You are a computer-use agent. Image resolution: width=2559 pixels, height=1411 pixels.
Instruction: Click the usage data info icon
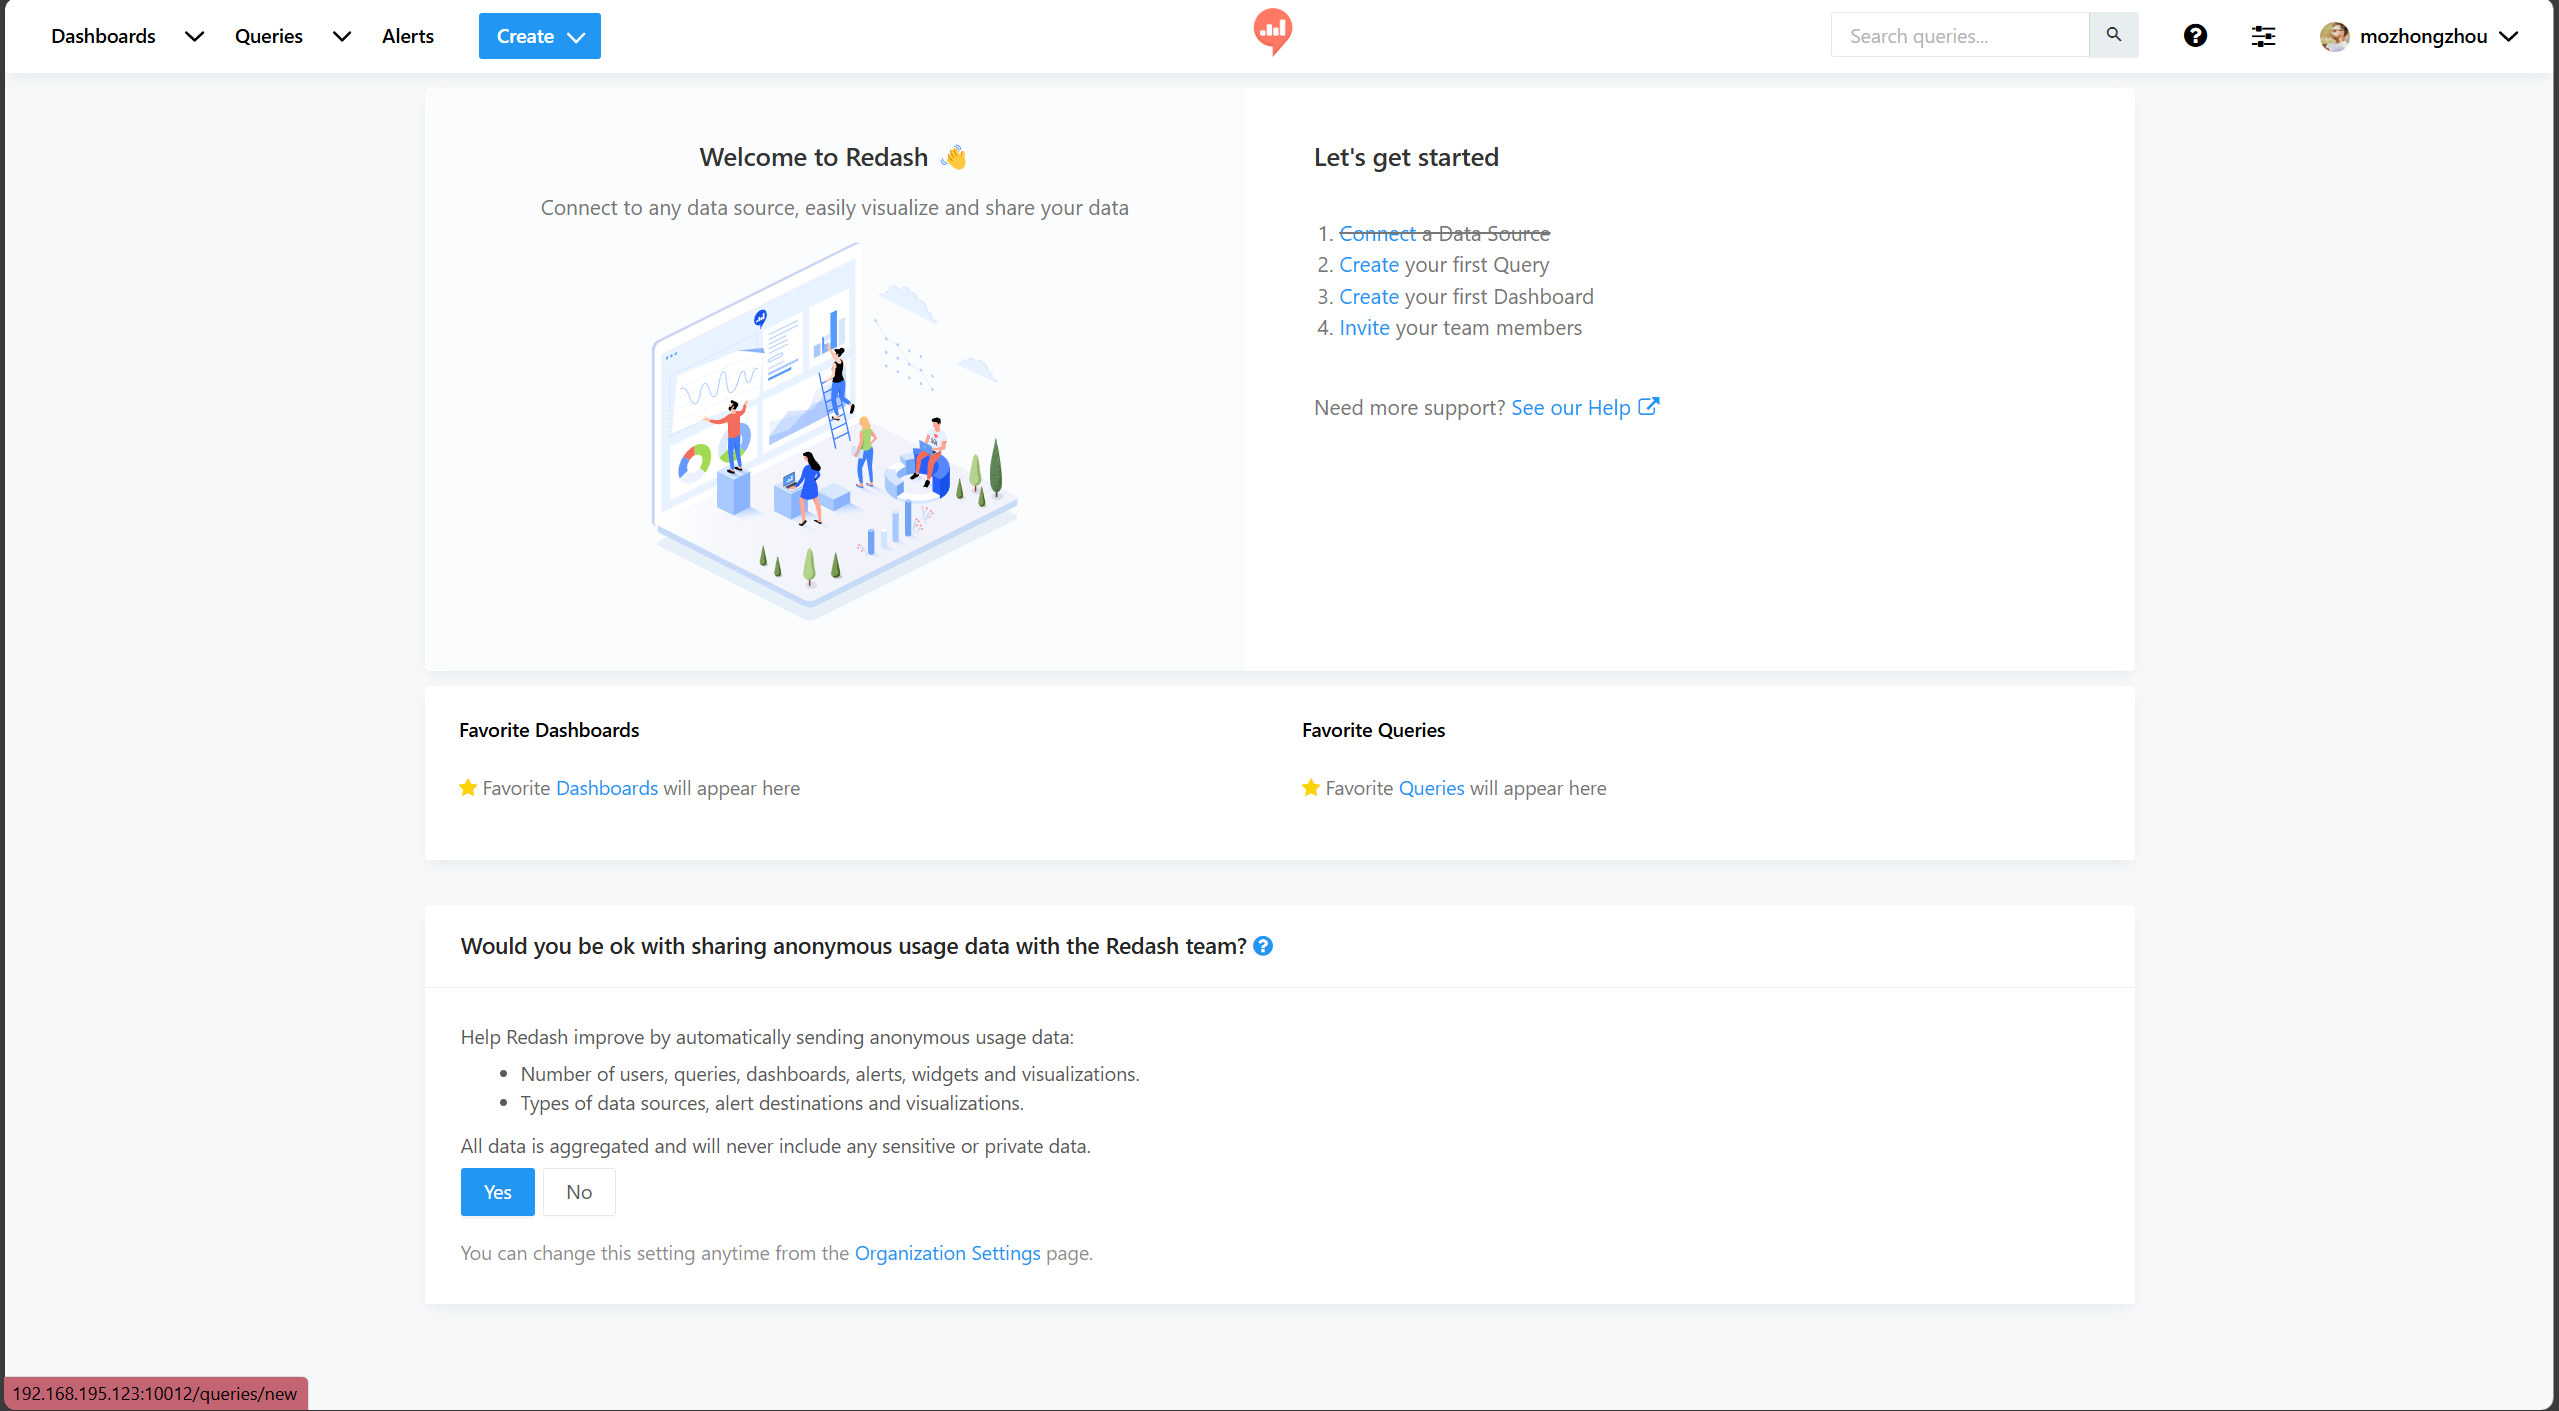point(1263,946)
